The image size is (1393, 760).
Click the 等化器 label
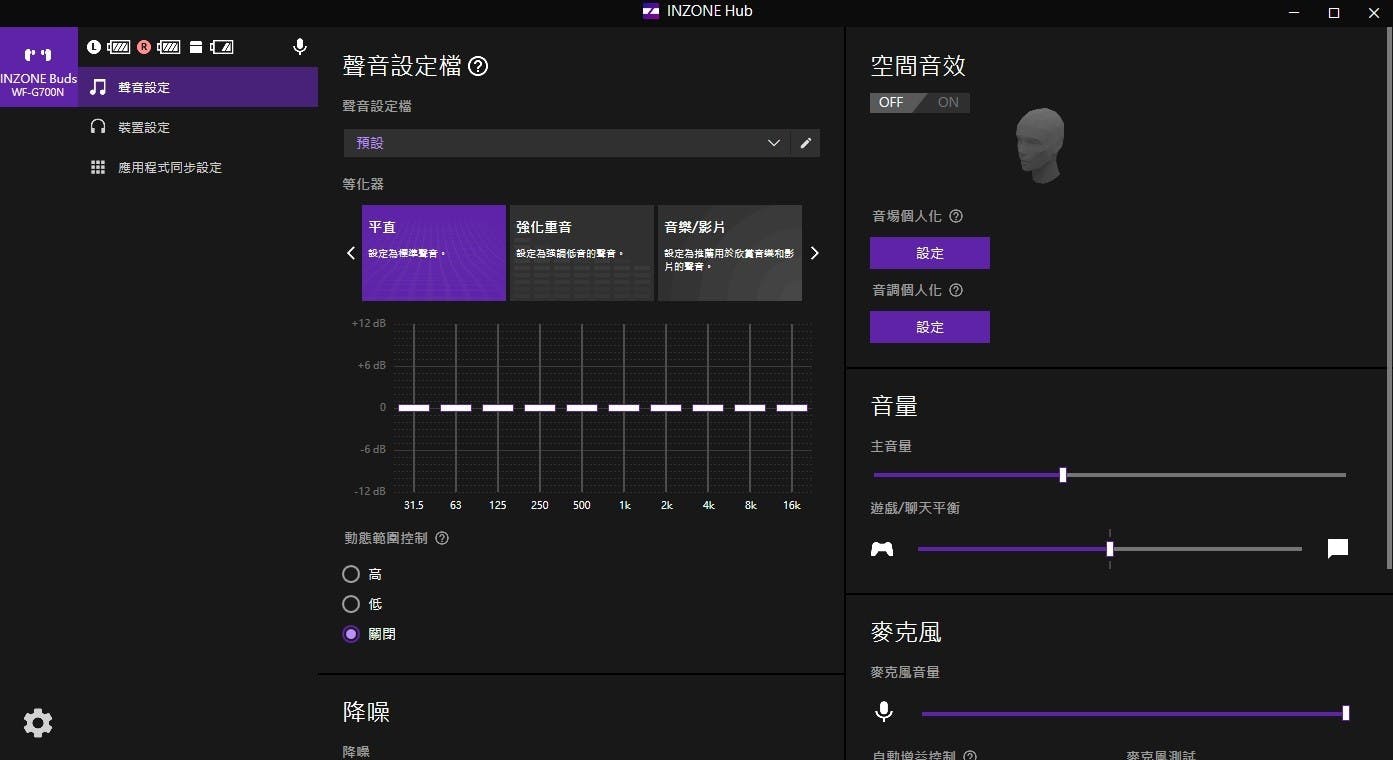[x=363, y=184]
